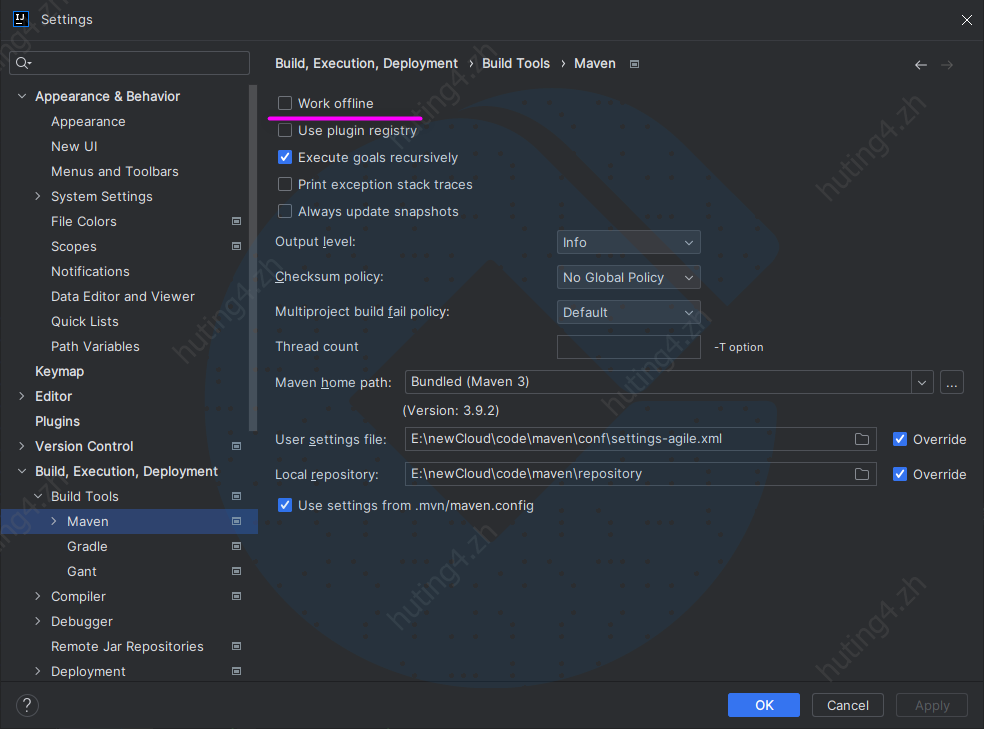The width and height of the screenshot is (984, 729).
Task: Click project icon in the Maven row
Action: [237, 521]
